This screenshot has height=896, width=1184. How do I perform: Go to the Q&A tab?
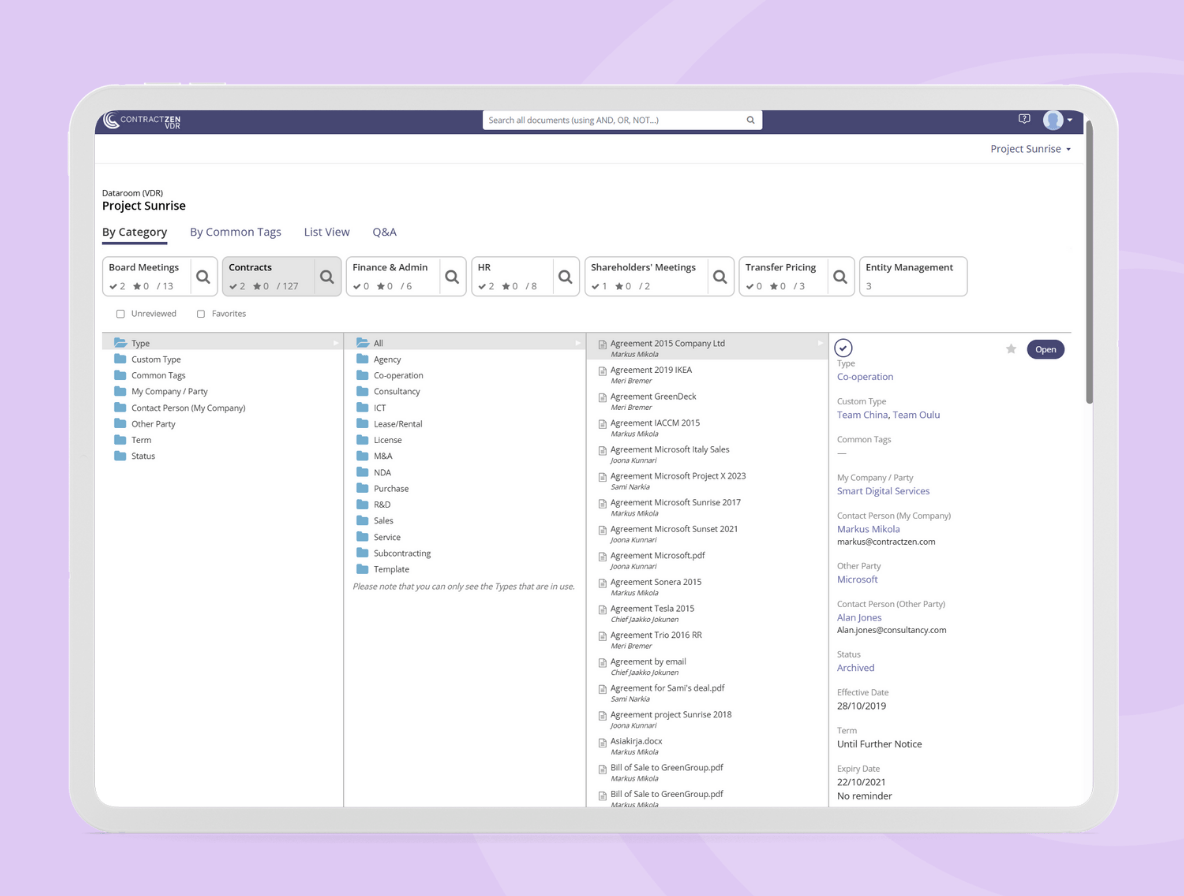point(384,232)
